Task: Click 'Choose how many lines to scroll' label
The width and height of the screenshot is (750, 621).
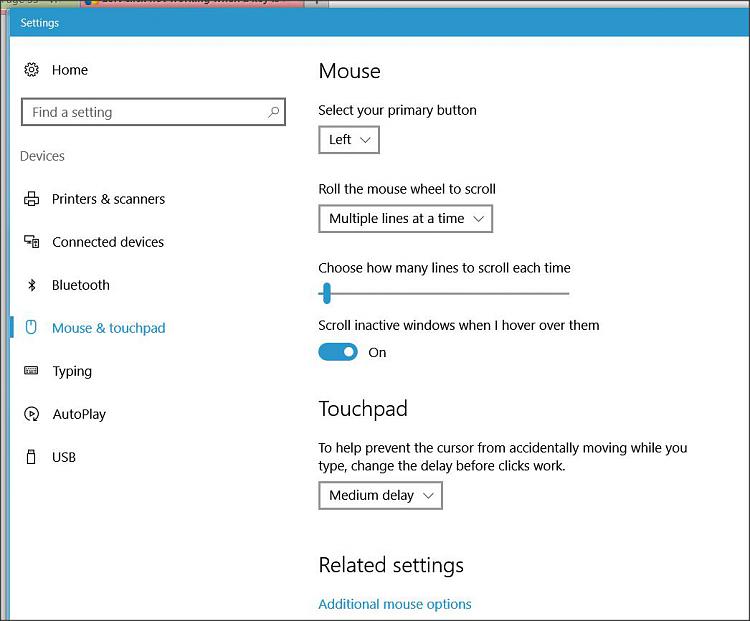Action: coord(444,268)
